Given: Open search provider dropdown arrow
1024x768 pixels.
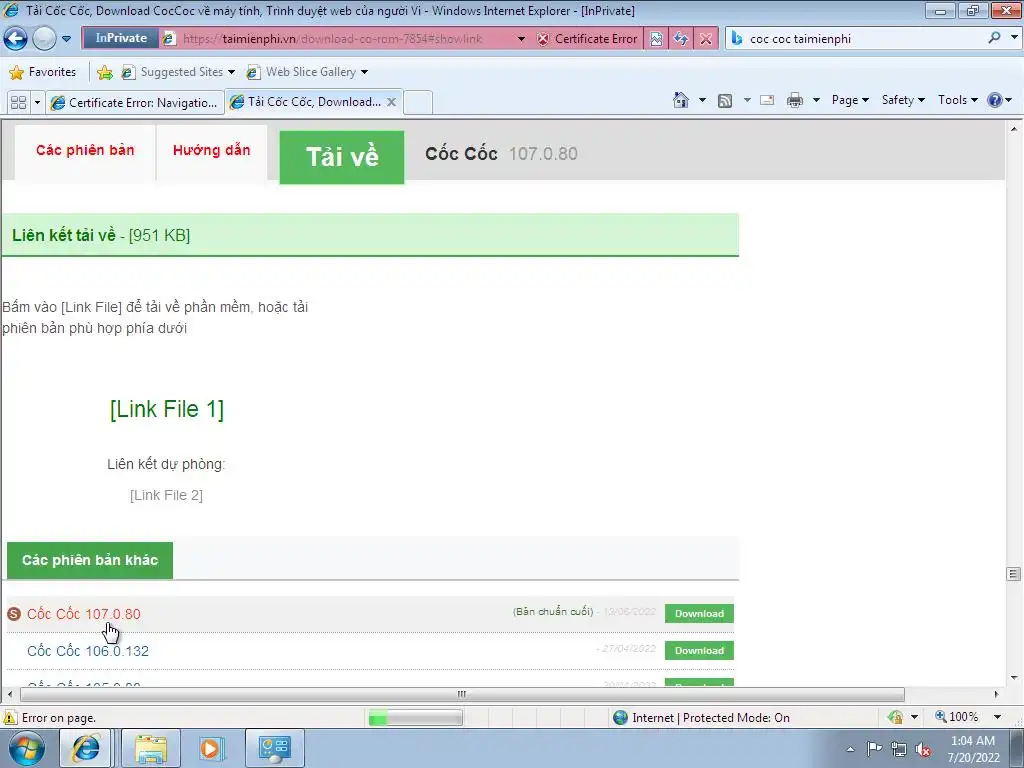Looking at the screenshot, I should tap(1014, 38).
